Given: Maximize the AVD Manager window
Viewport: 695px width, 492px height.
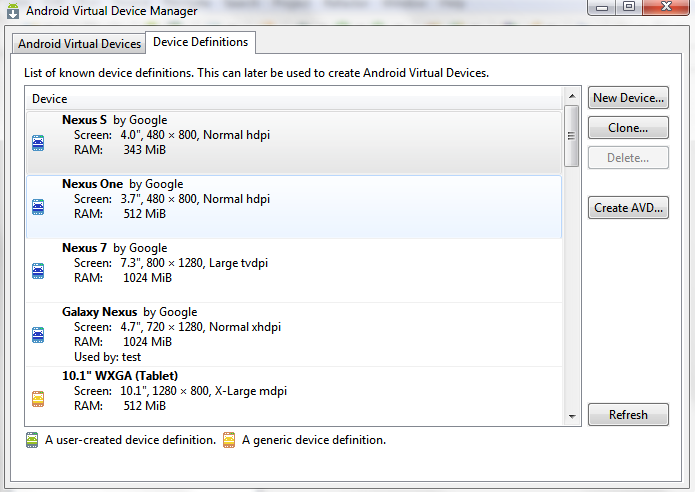Looking at the screenshot, I should [x=629, y=8].
